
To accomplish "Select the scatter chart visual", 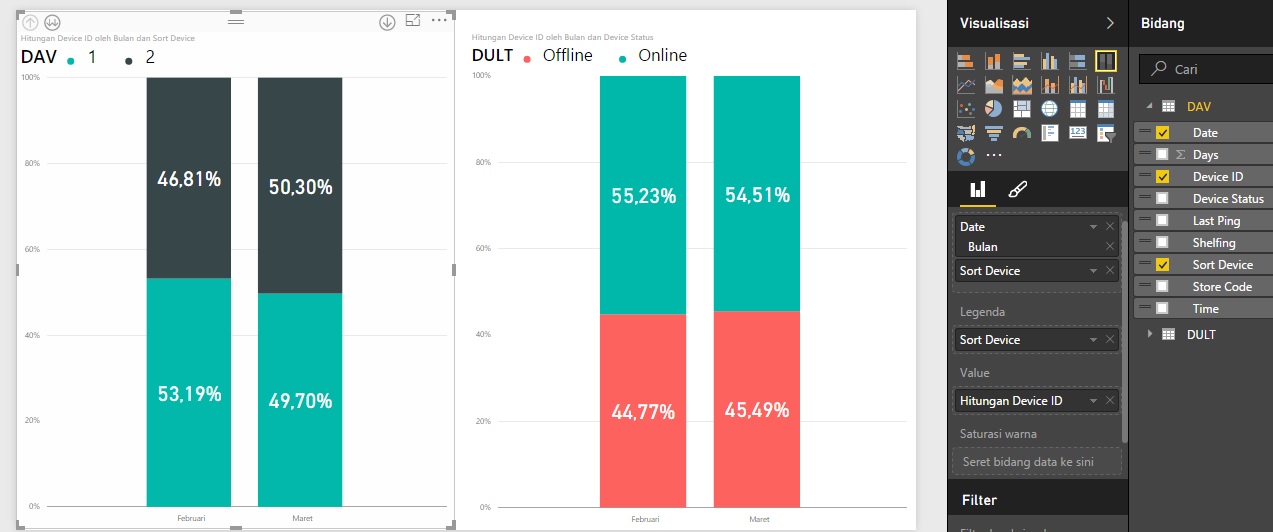I will tap(966, 109).
